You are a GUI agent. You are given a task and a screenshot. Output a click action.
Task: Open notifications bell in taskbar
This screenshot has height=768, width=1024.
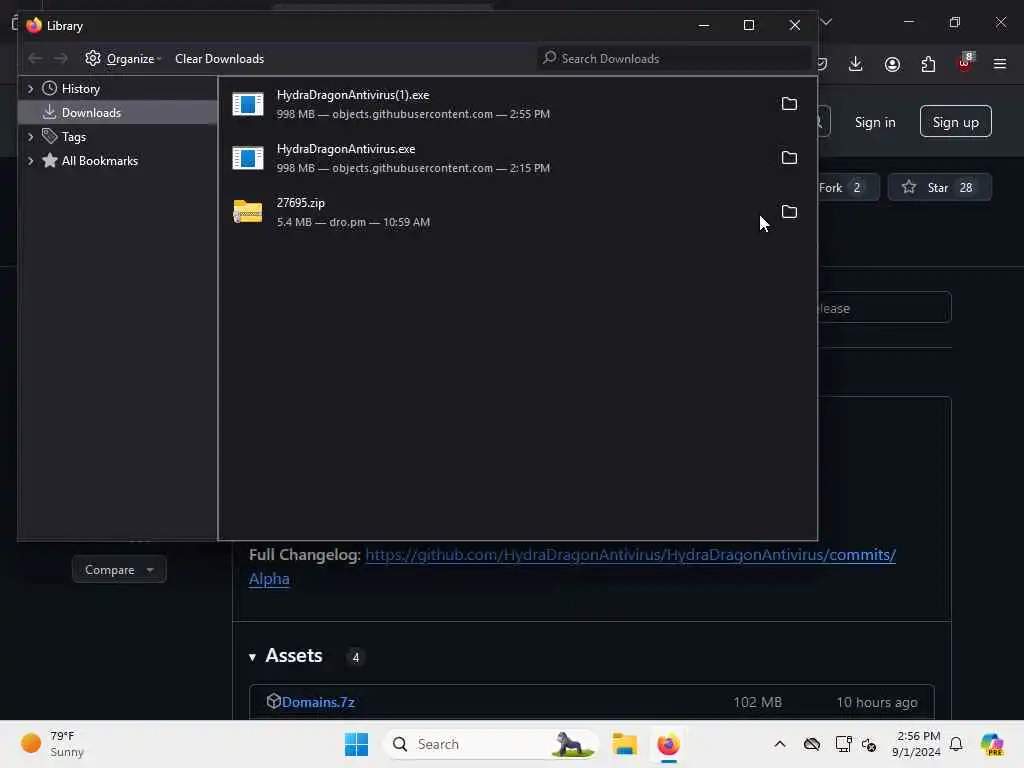pyautogui.click(x=956, y=744)
